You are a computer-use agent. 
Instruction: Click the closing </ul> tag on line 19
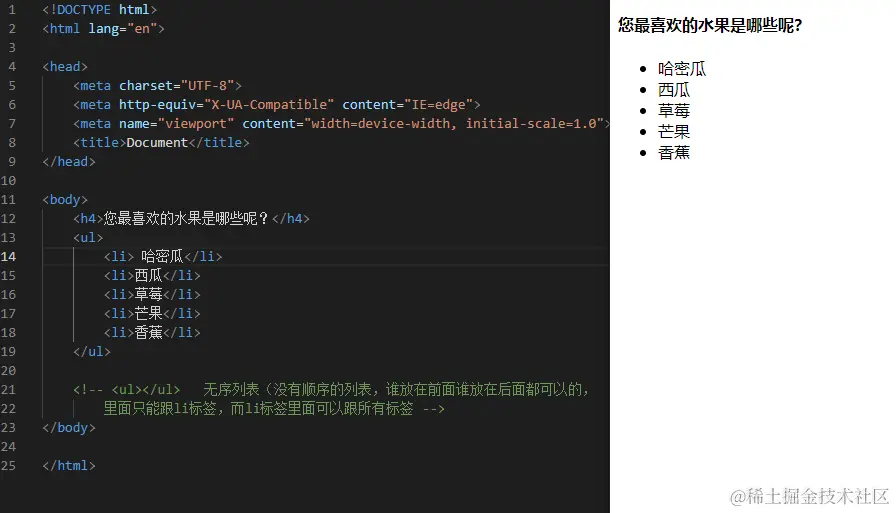[x=92, y=351]
